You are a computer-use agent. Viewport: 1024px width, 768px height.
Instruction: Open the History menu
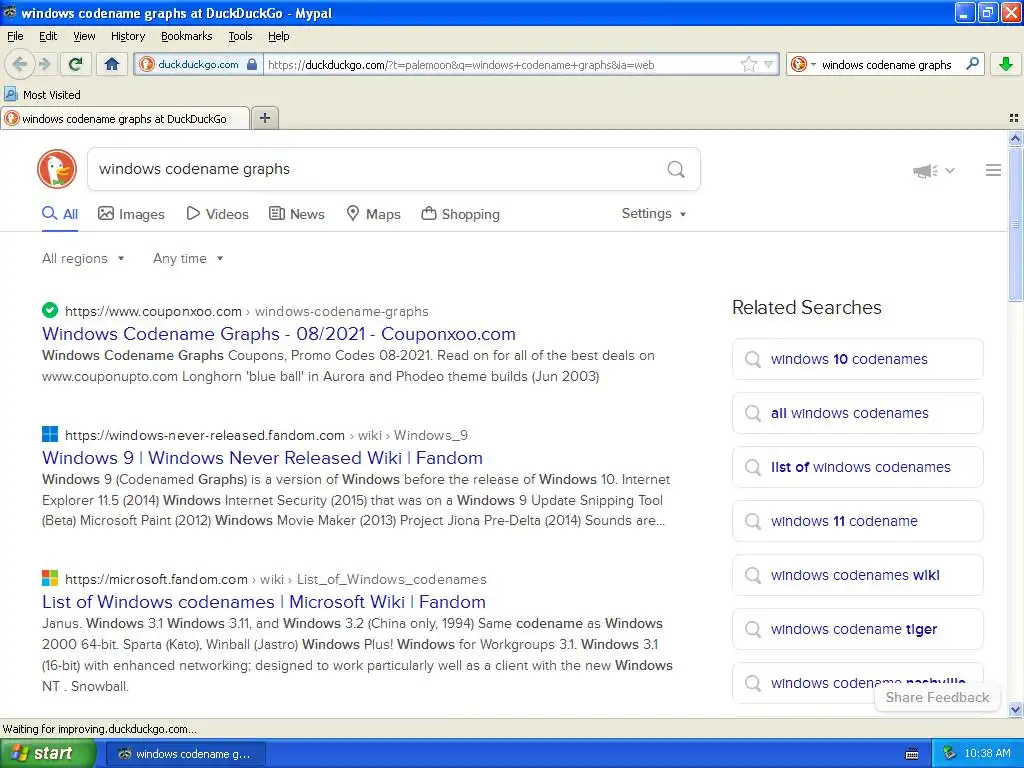(x=127, y=36)
